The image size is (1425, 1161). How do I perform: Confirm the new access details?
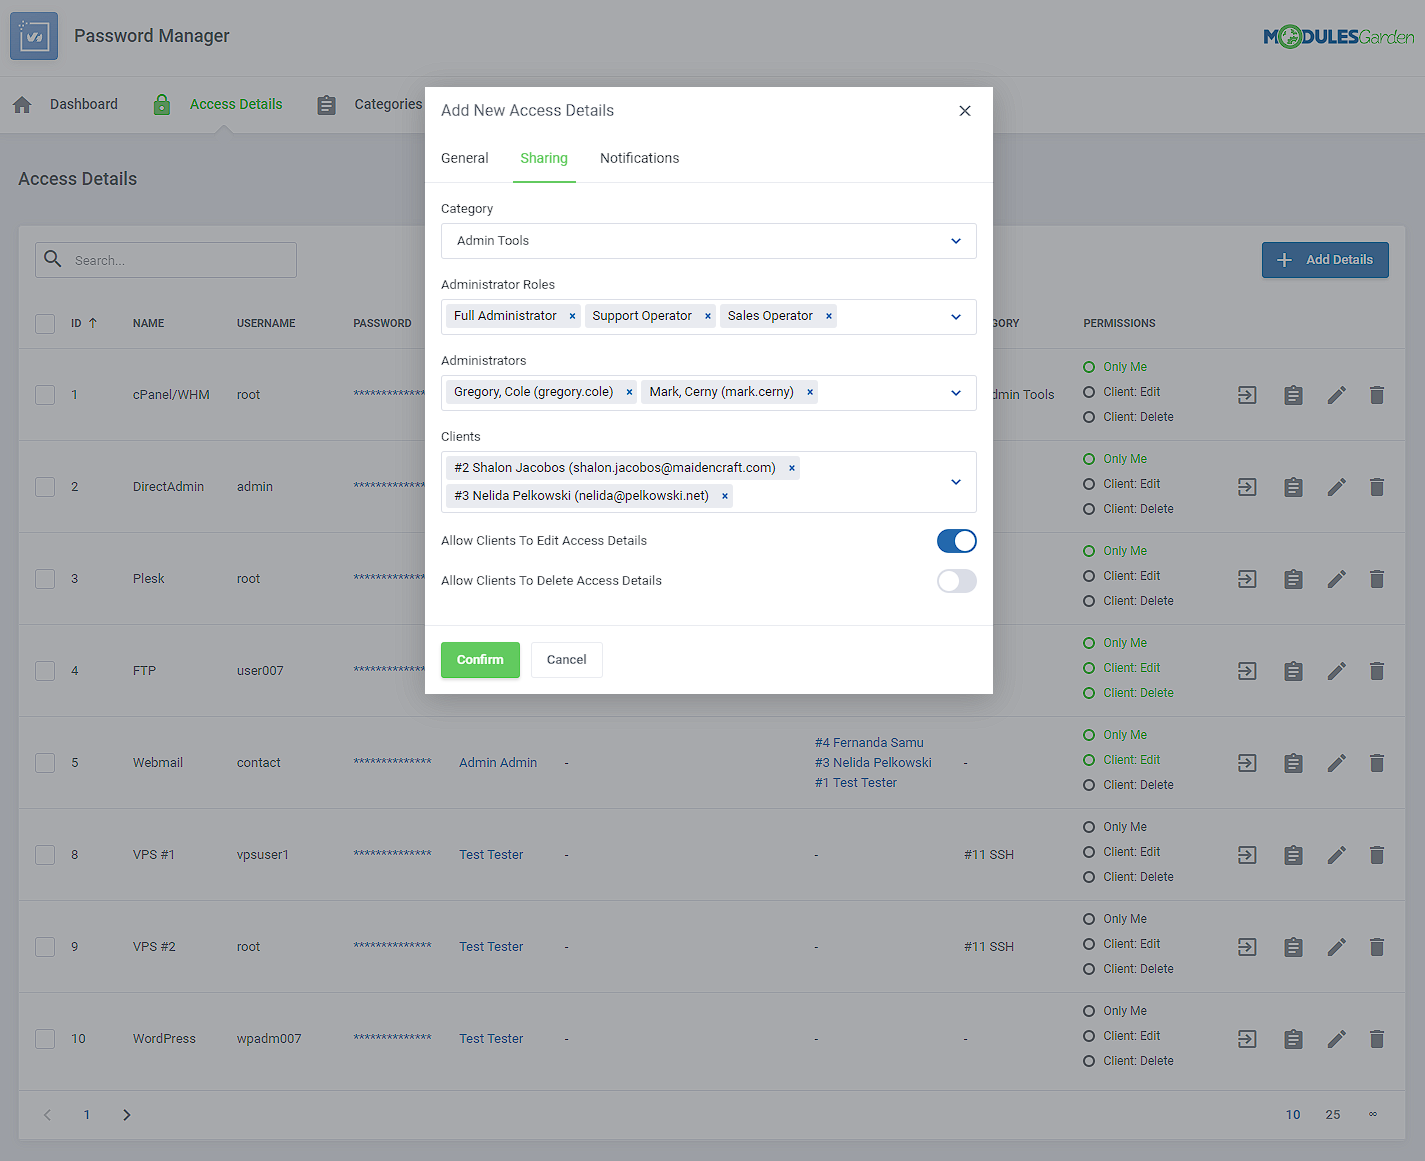(480, 659)
